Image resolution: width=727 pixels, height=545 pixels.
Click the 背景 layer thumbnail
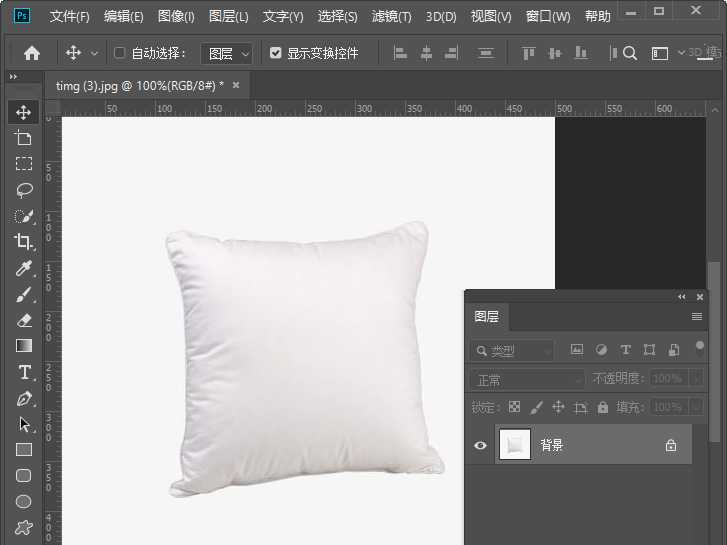[515, 445]
